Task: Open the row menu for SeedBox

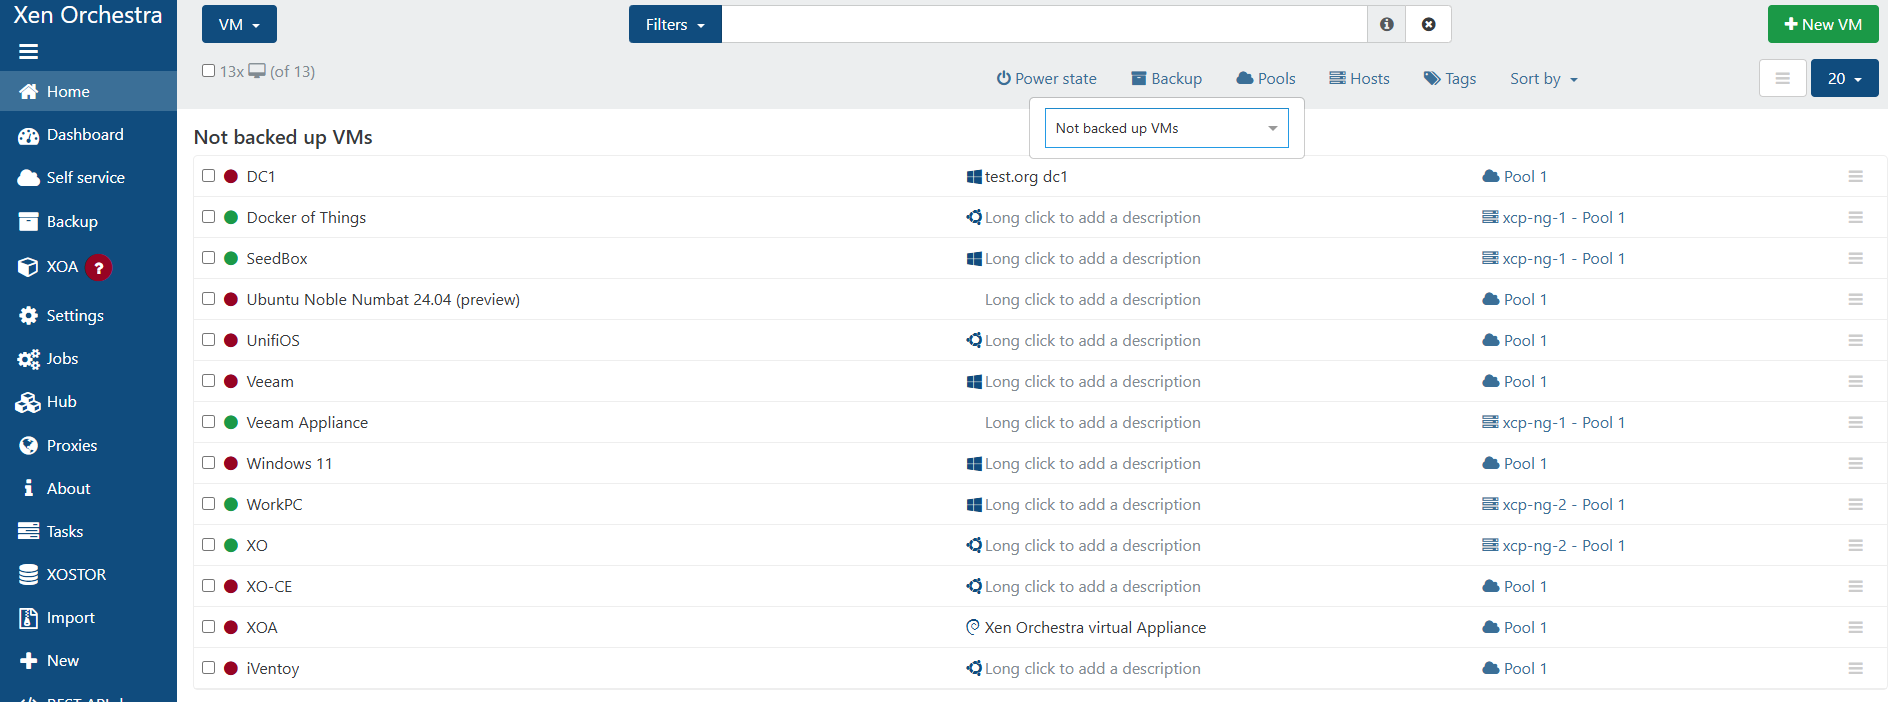Action: pos(1855,258)
